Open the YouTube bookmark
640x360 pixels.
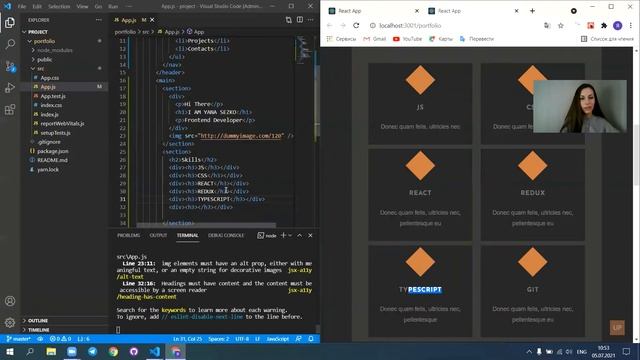coord(407,39)
